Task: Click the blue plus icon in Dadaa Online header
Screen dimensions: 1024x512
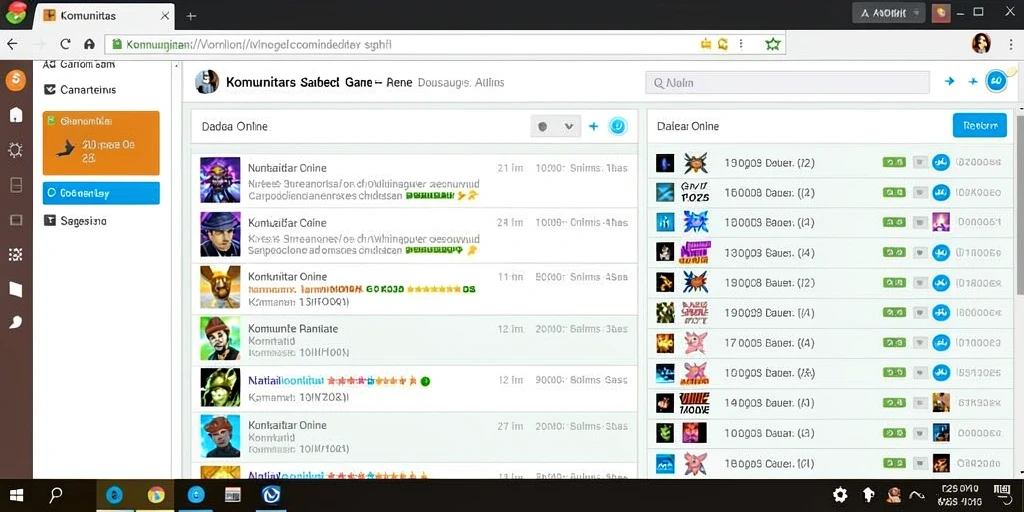Action: tap(594, 126)
